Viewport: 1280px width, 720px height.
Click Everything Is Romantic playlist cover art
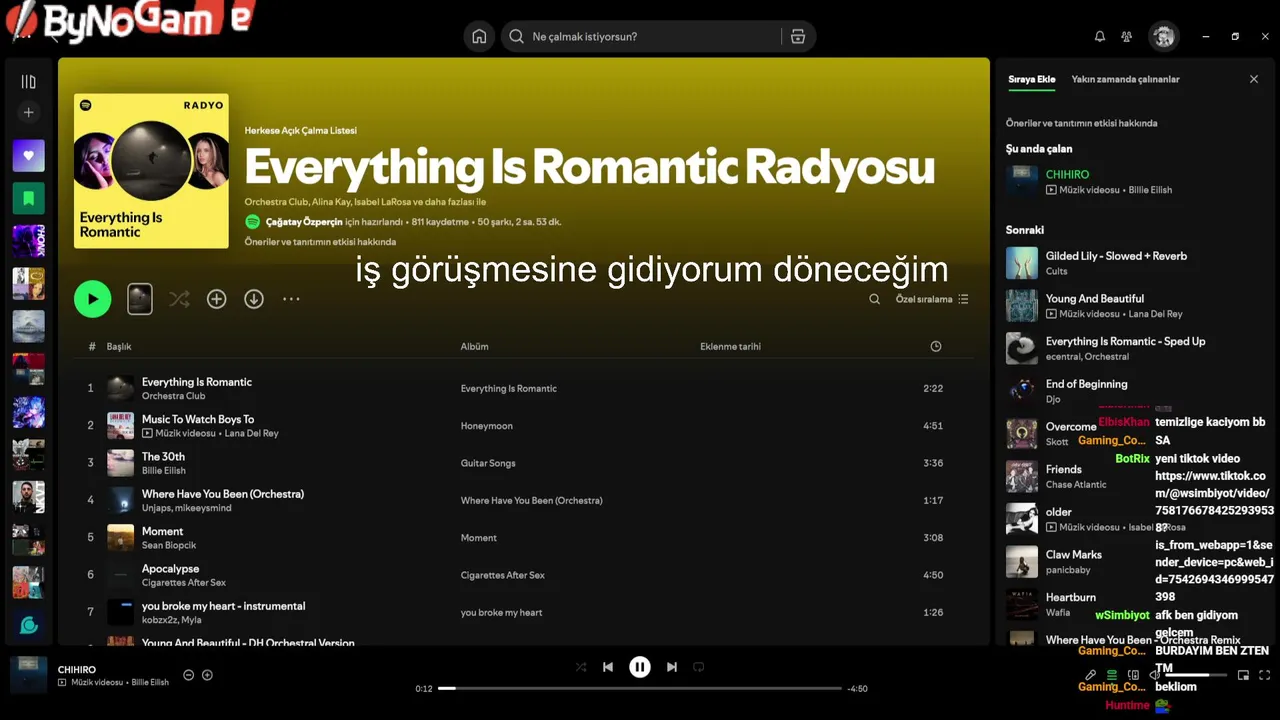pos(151,171)
